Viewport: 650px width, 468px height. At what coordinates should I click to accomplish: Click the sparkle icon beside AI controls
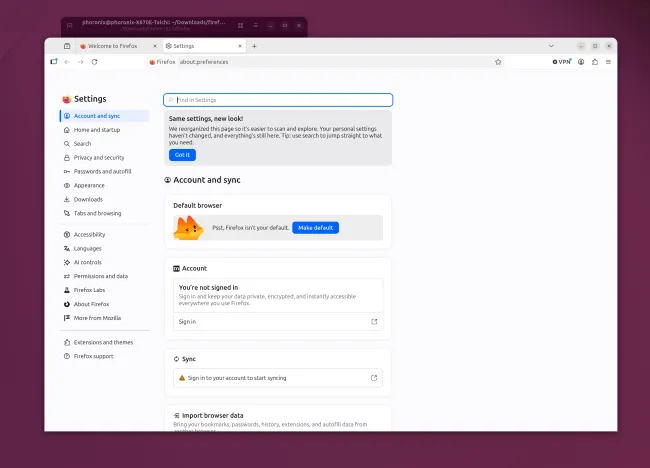(67, 262)
